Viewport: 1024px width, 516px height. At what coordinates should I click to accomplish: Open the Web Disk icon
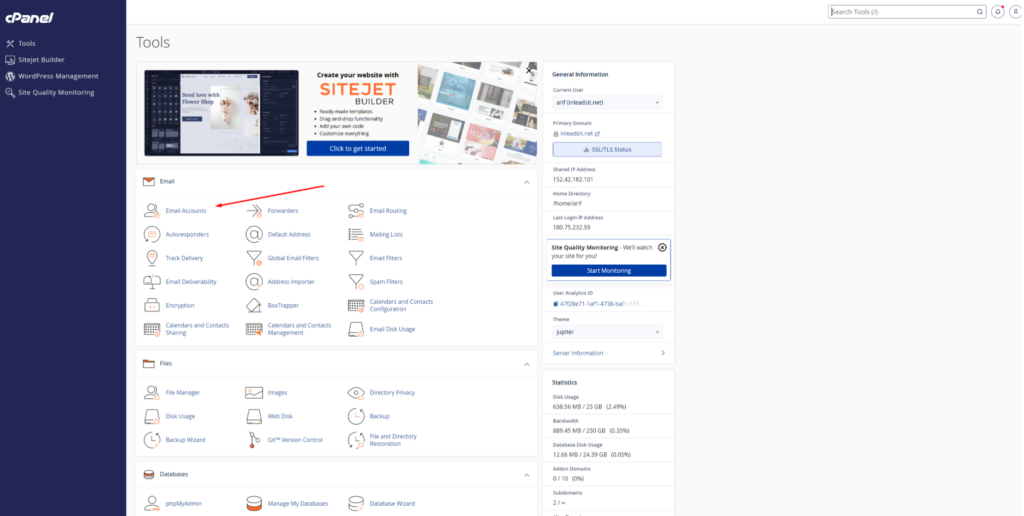click(x=253, y=416)
